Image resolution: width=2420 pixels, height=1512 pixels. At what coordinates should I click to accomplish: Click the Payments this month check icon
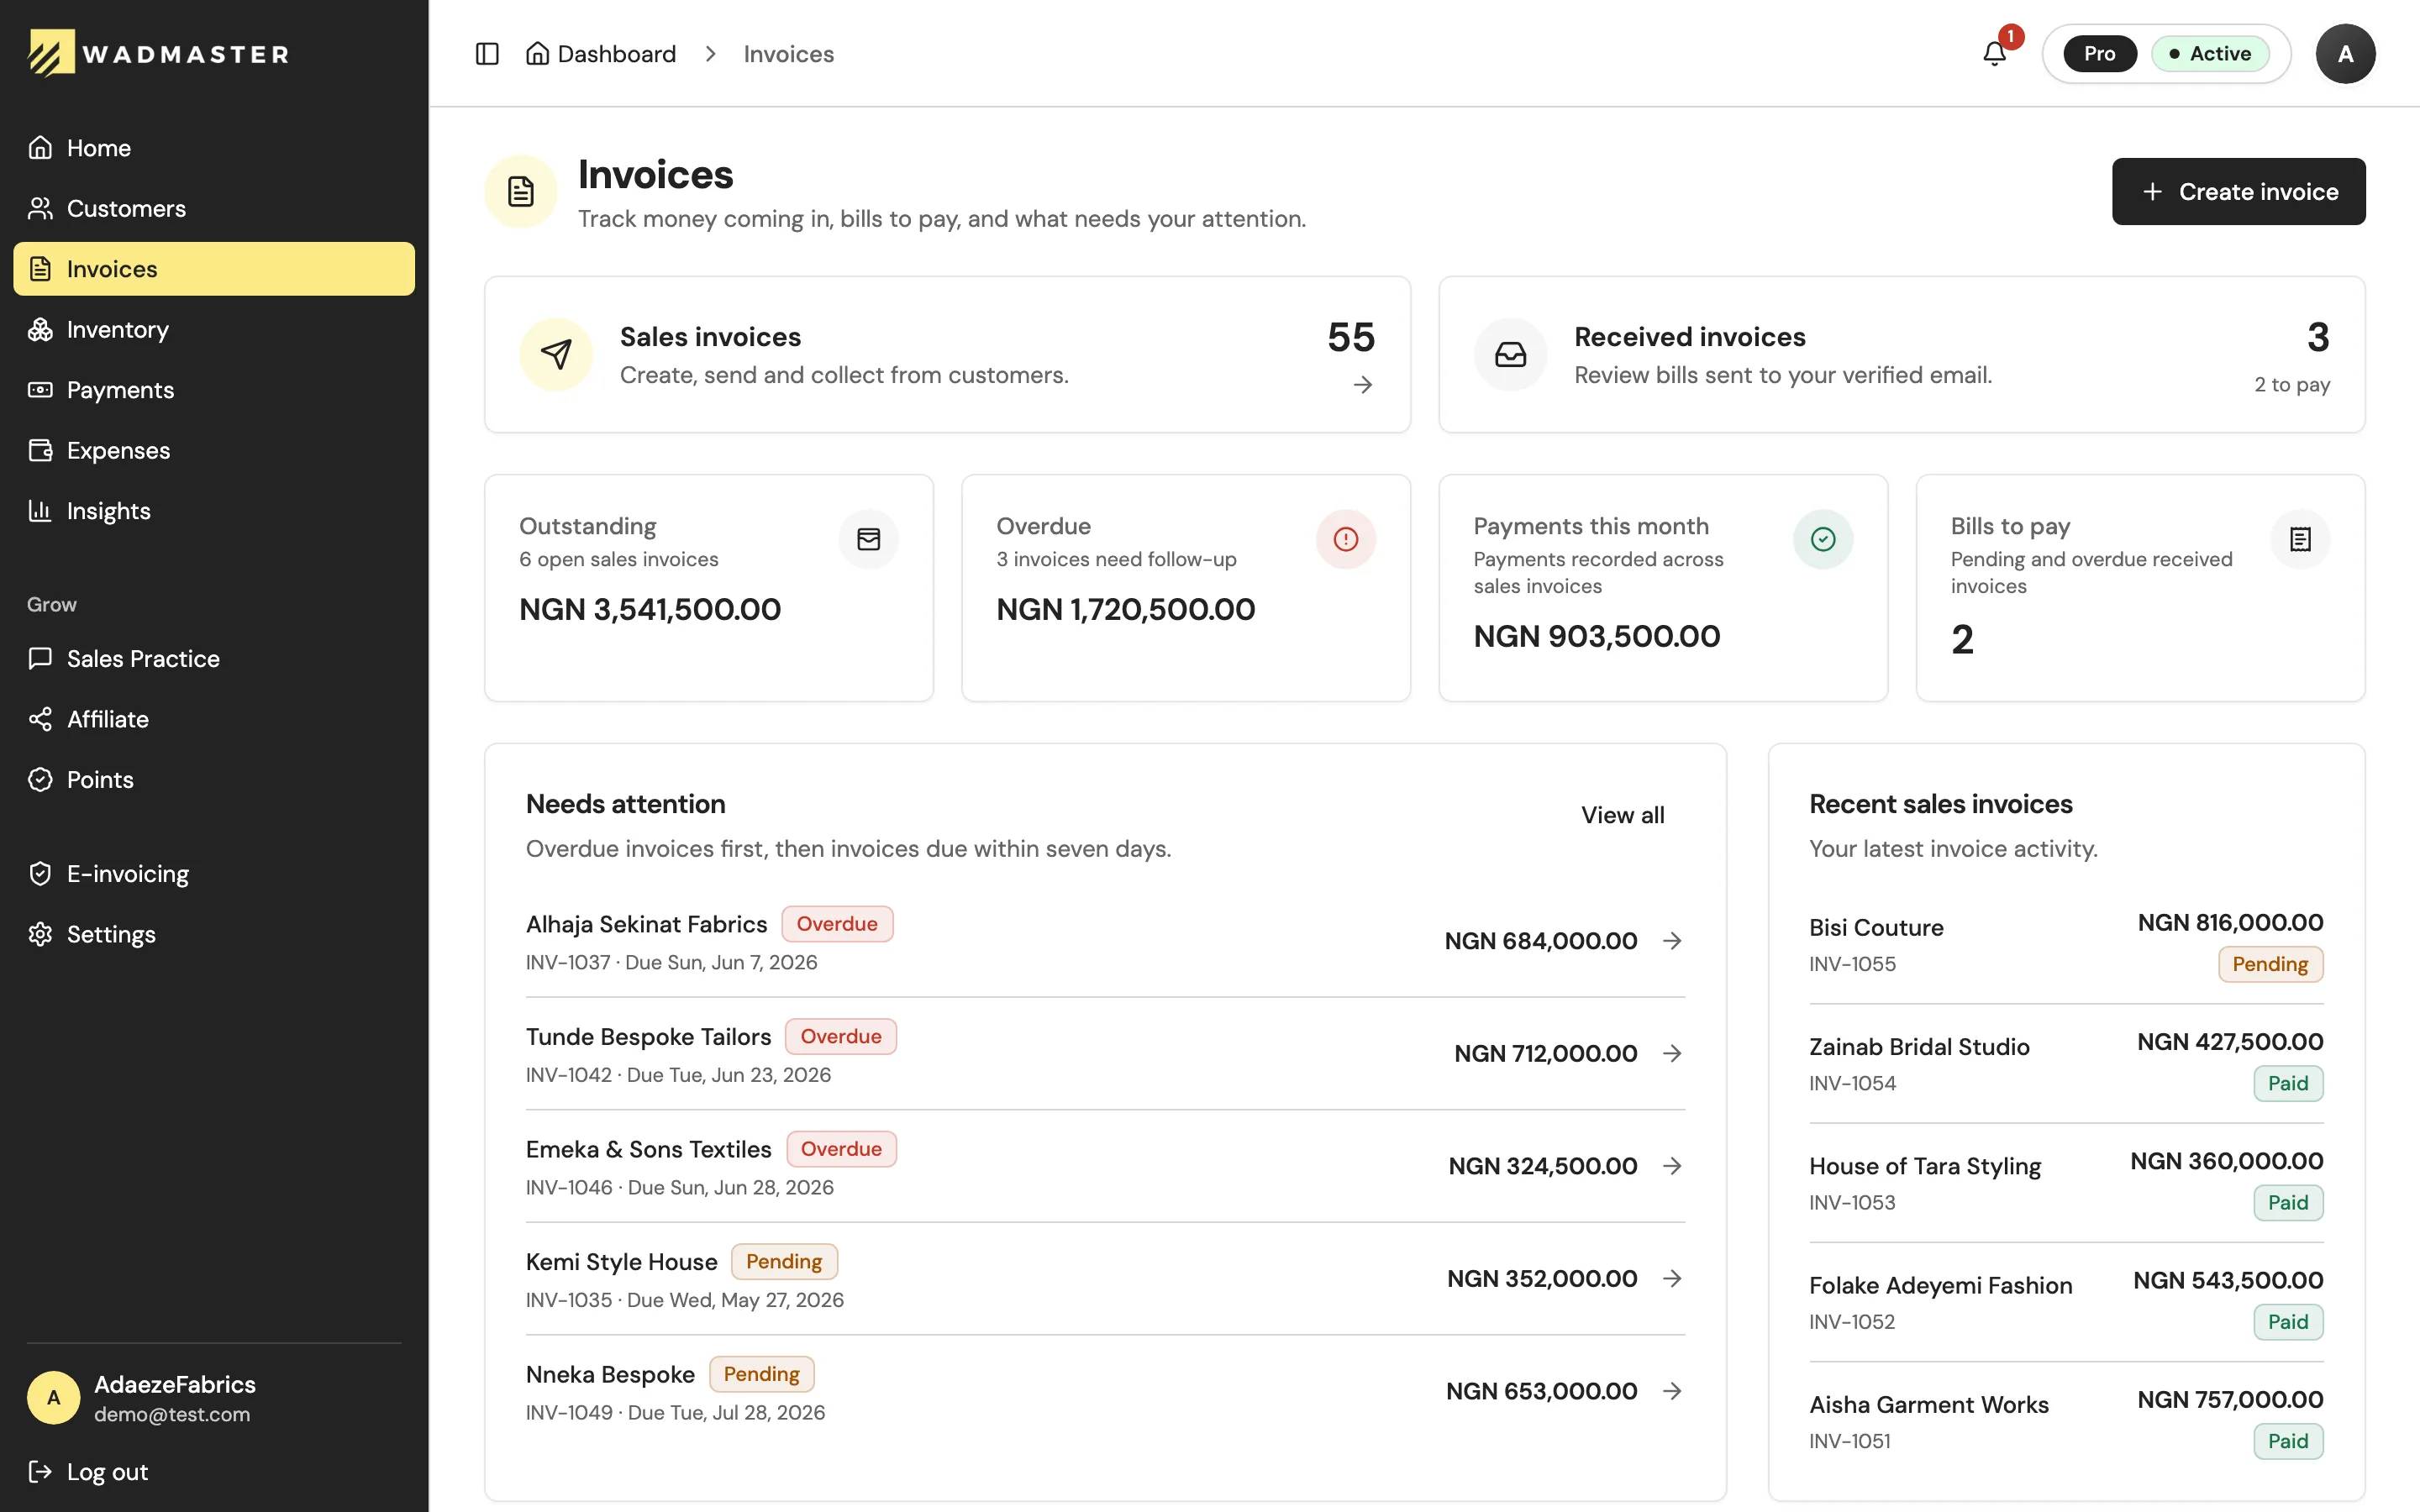pos(1822,540)
